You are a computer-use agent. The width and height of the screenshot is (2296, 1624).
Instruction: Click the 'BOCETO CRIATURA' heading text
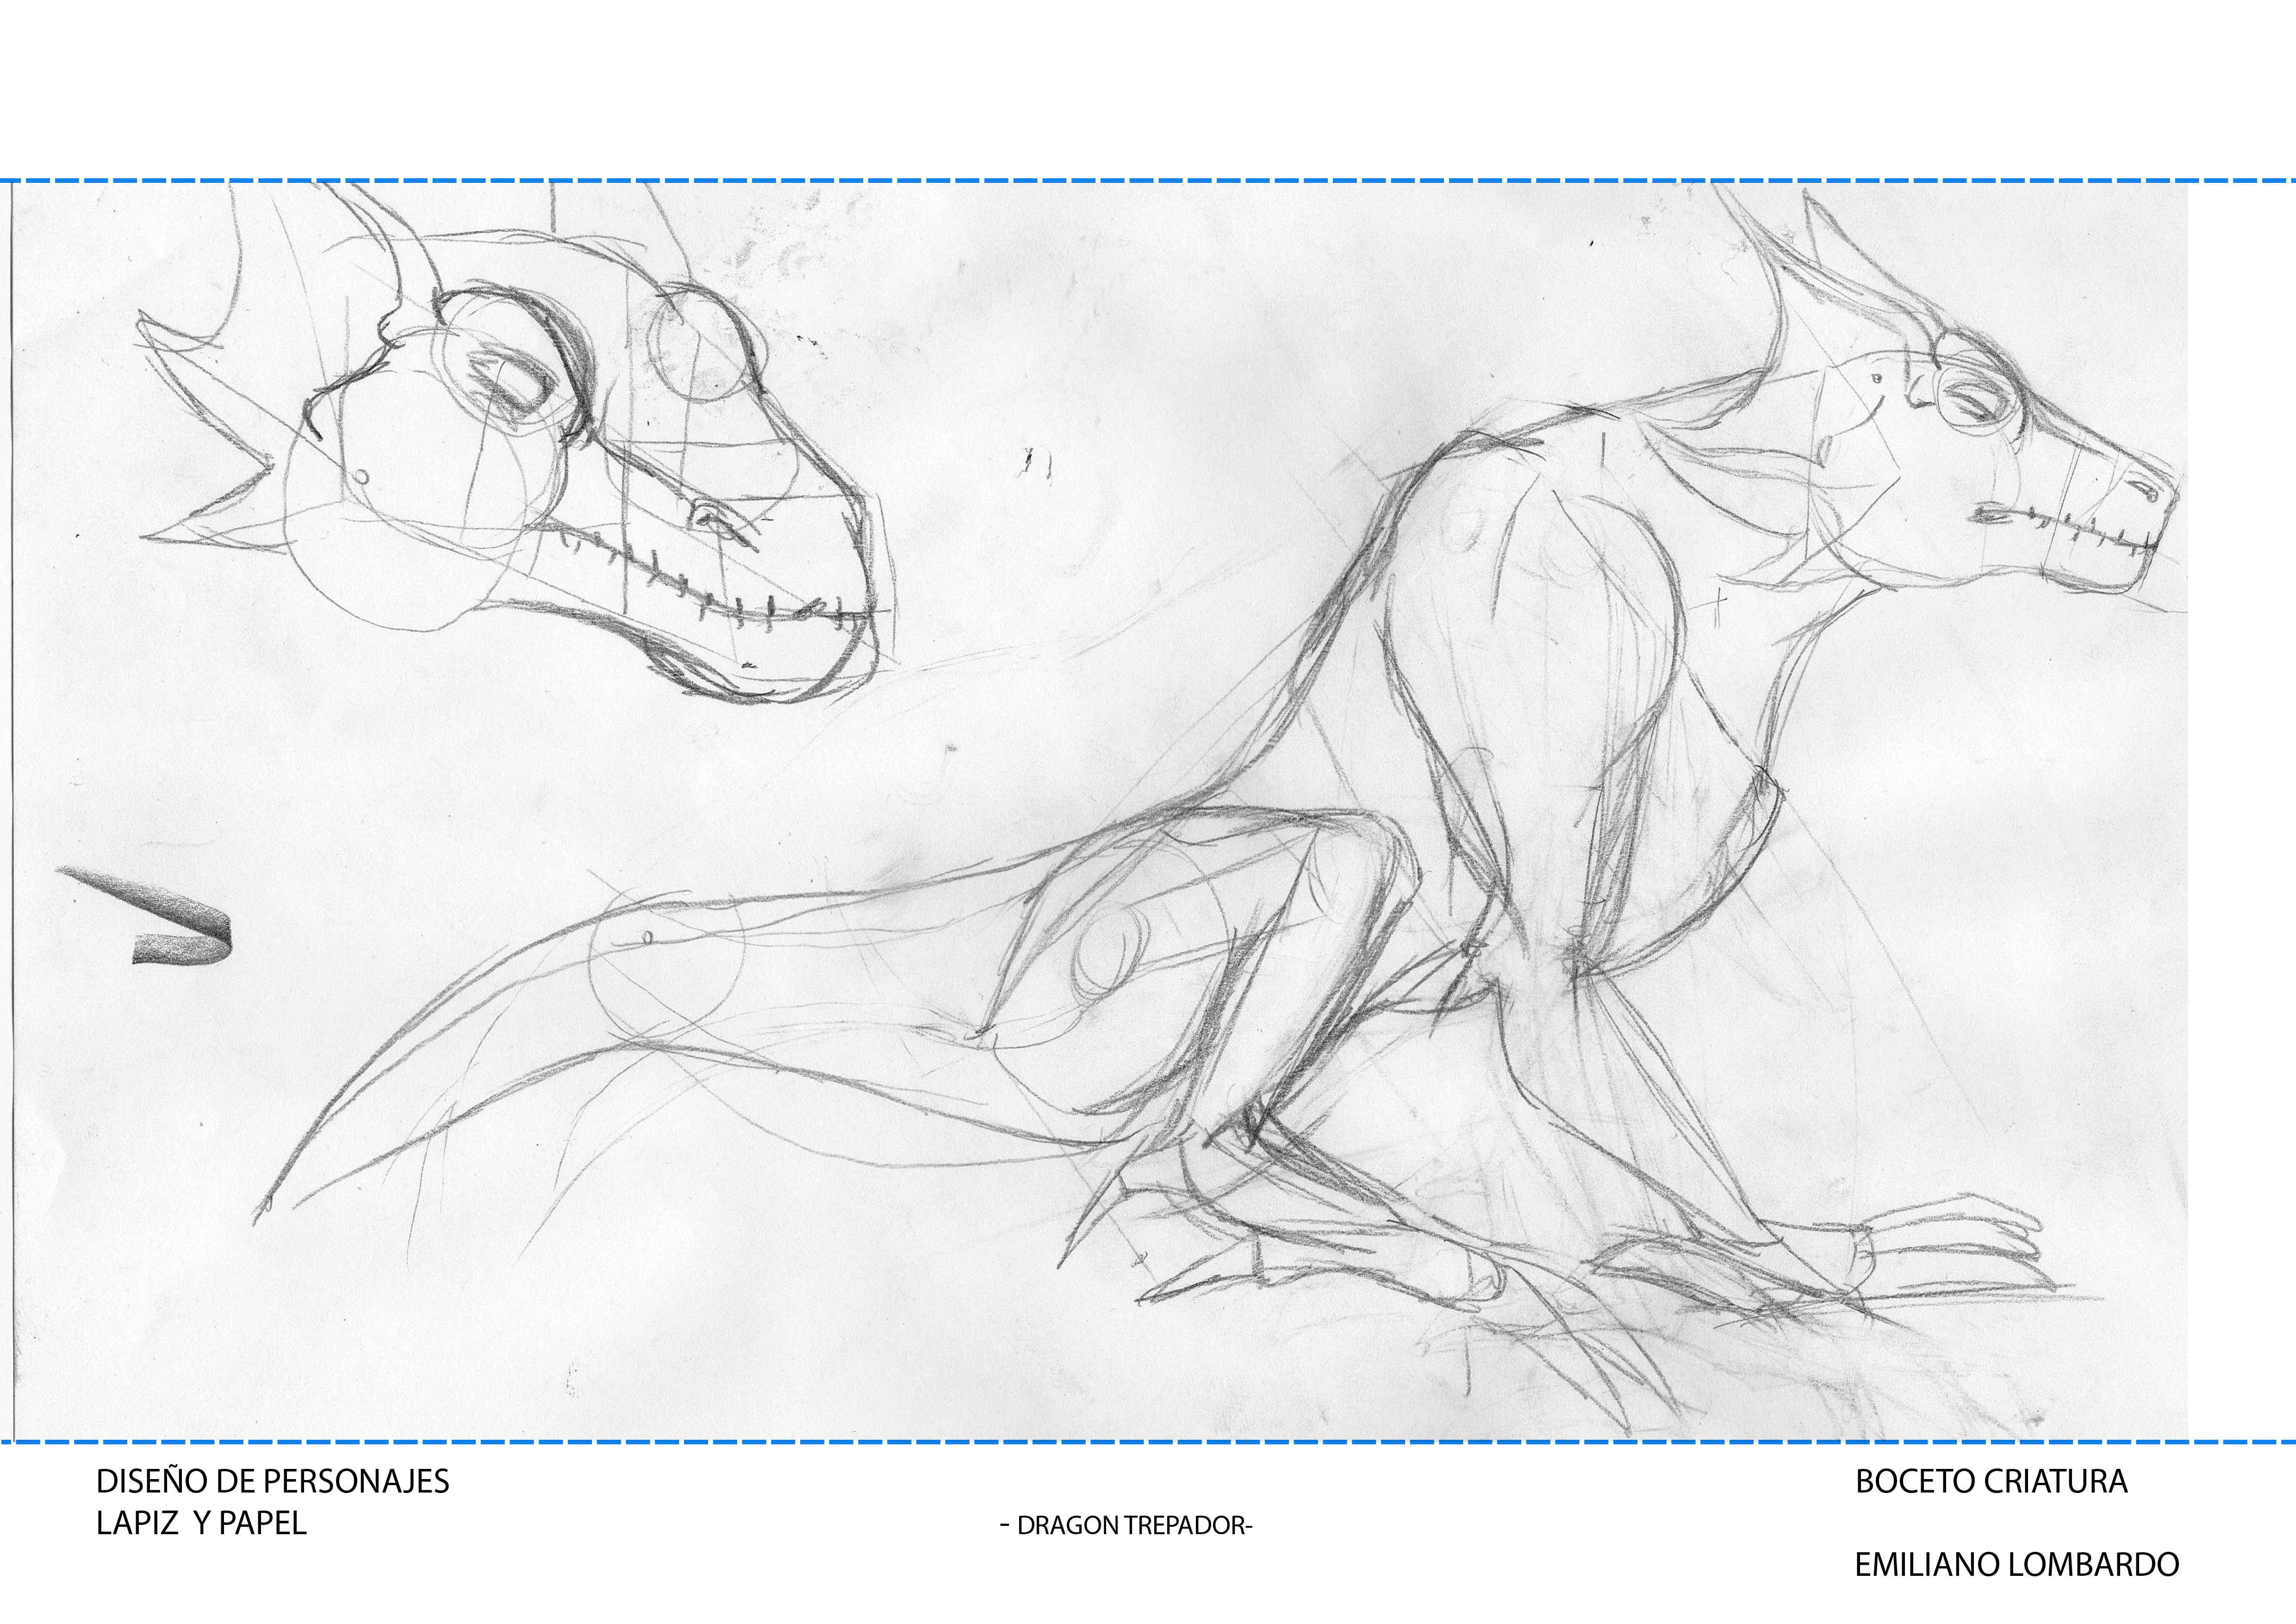(1991, 1481)
